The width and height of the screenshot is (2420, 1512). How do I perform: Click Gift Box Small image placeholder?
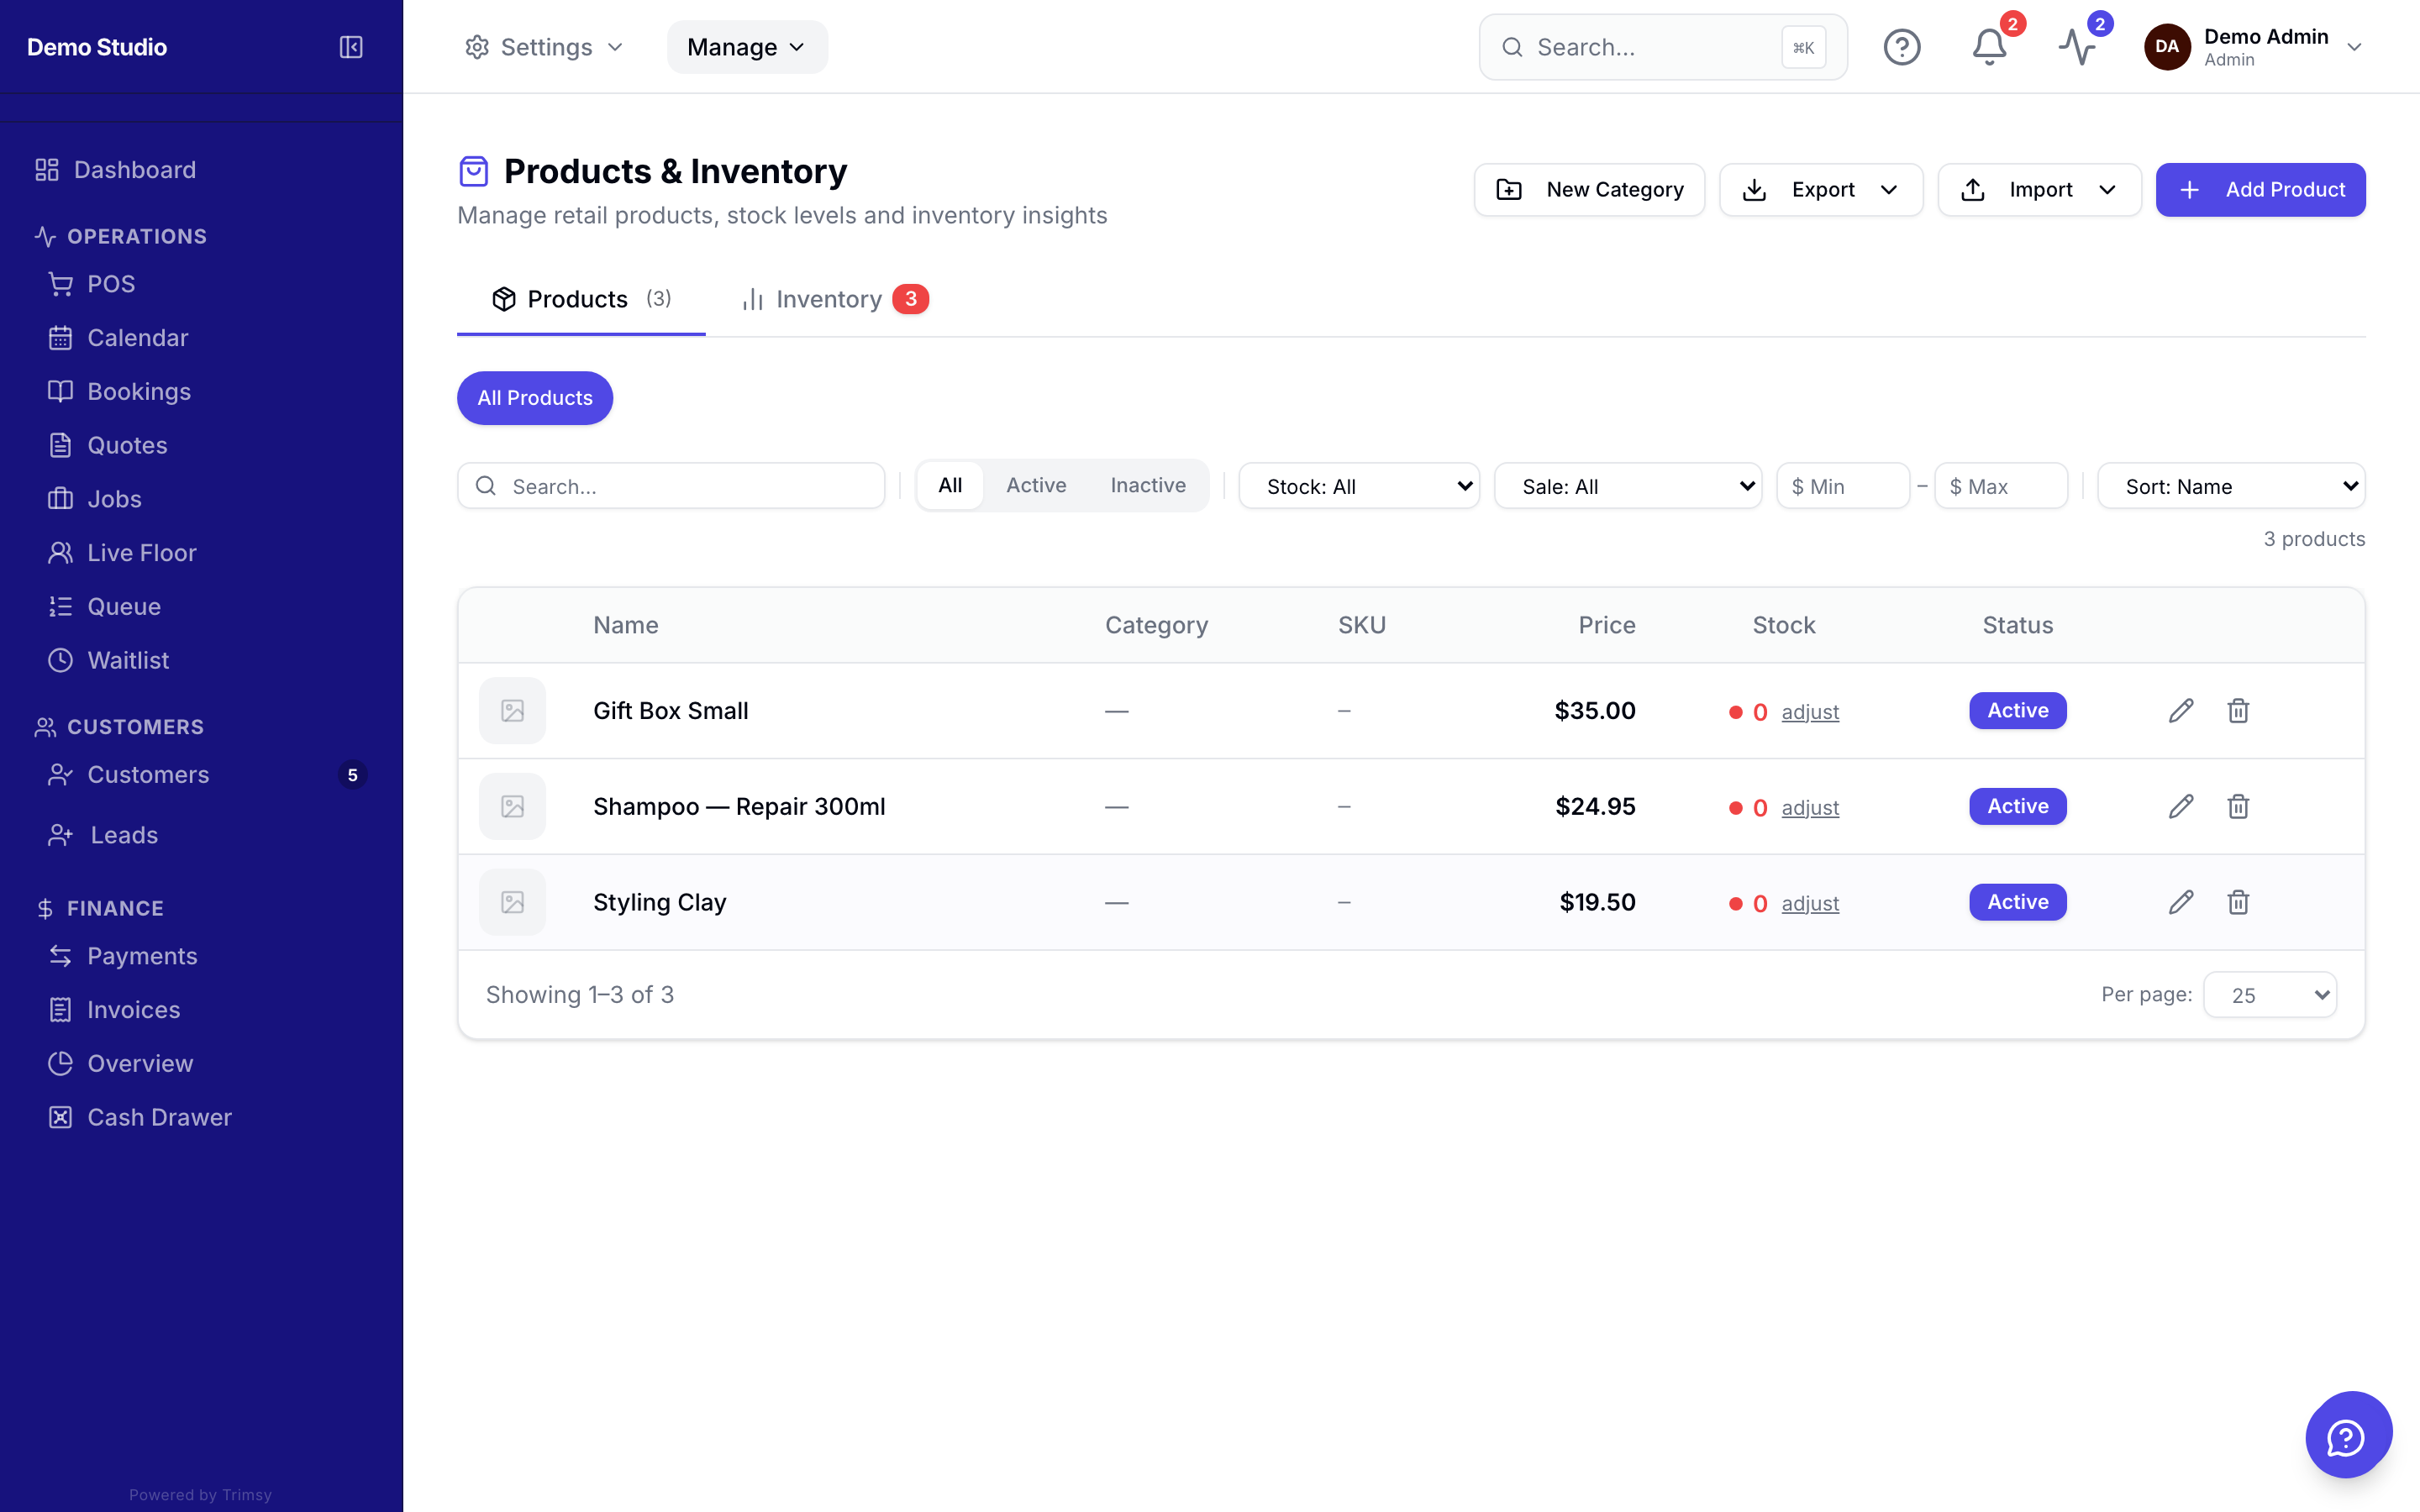click(512, 710)
